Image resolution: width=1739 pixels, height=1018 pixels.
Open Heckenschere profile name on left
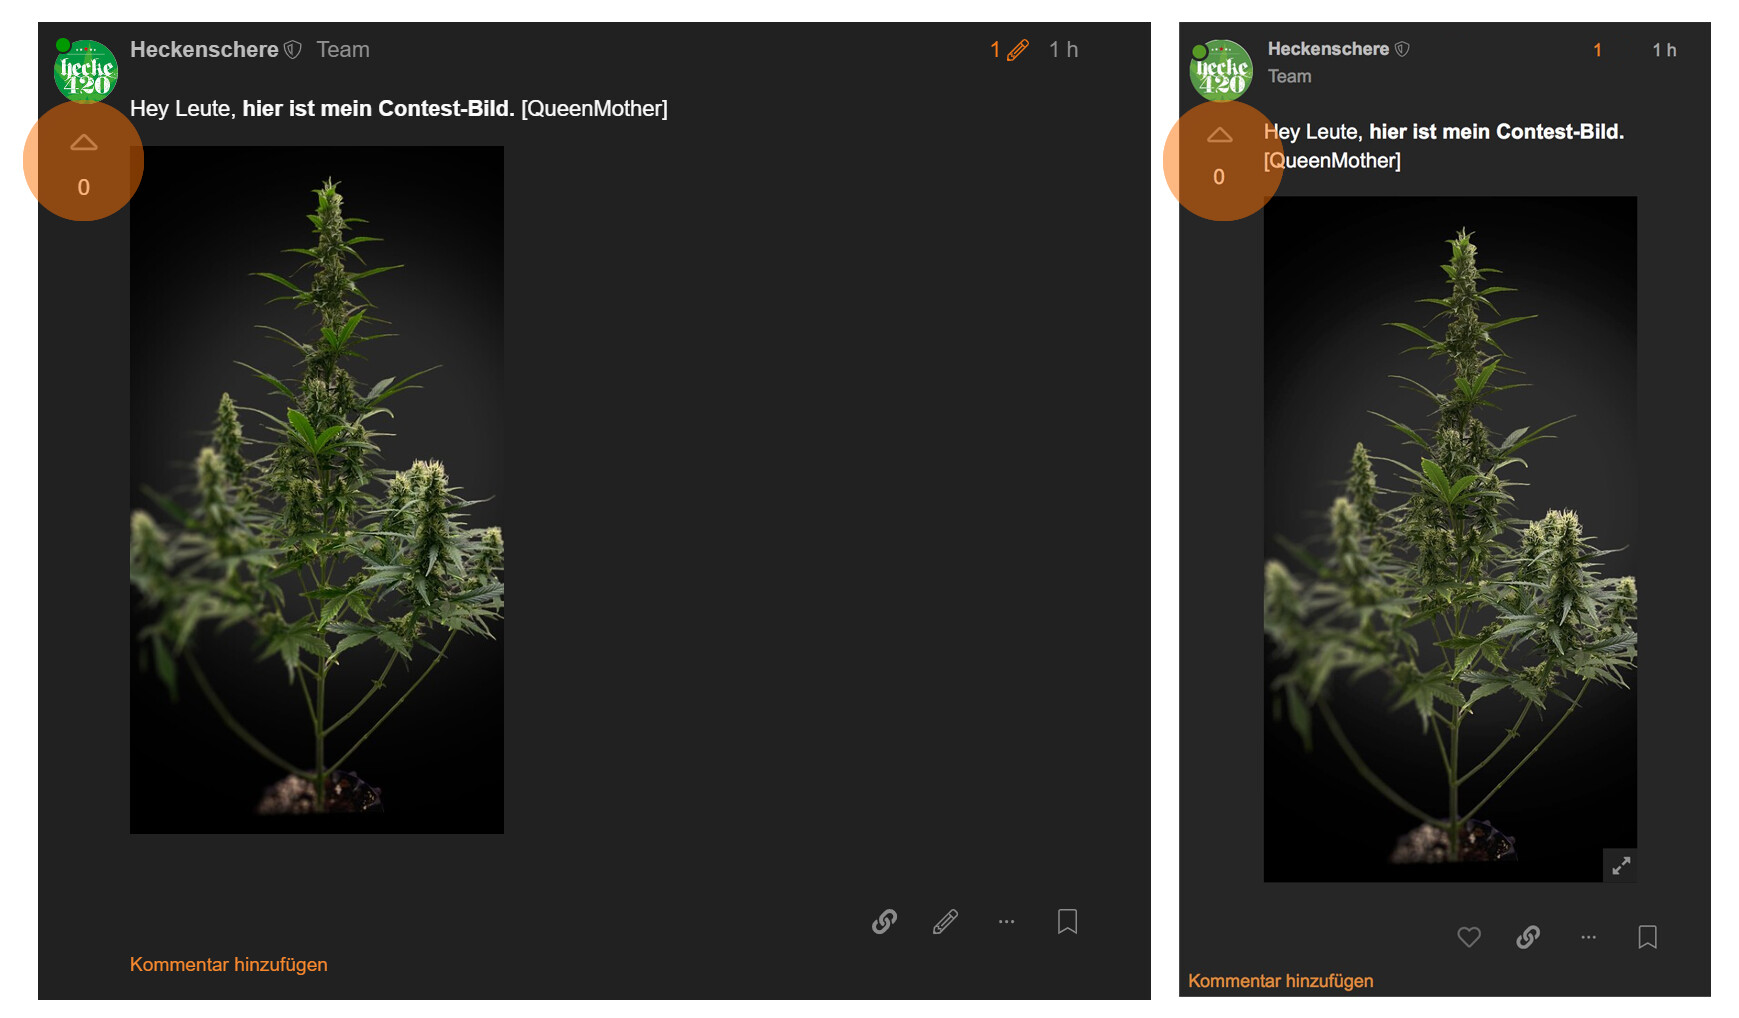(204, 50)
